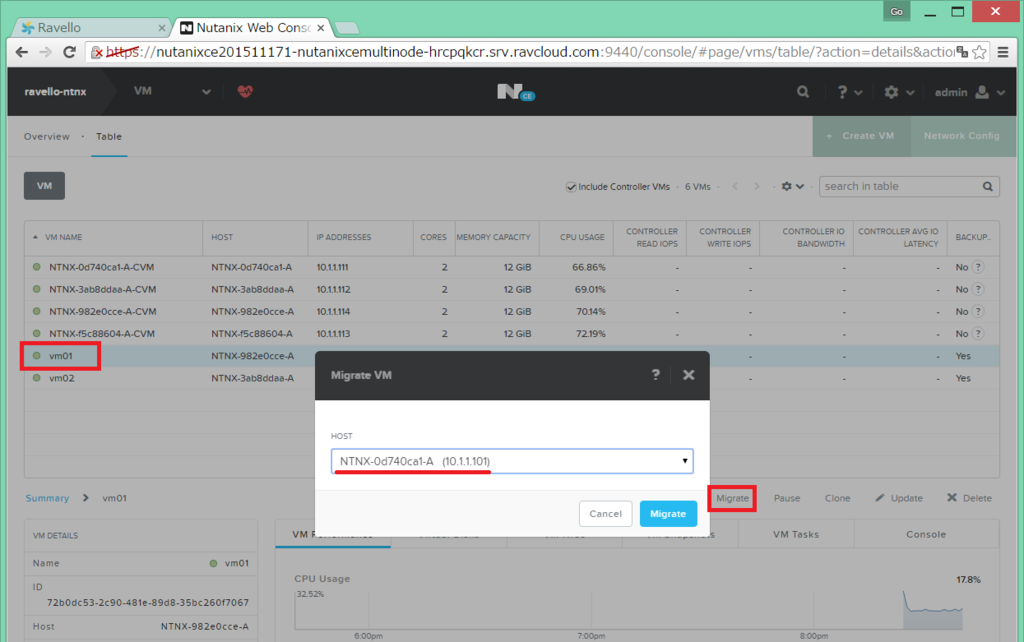Viewport: 1024px width, 642px height.
Task: Open help in the Migrate VM dialog
Action: [656, 375]
